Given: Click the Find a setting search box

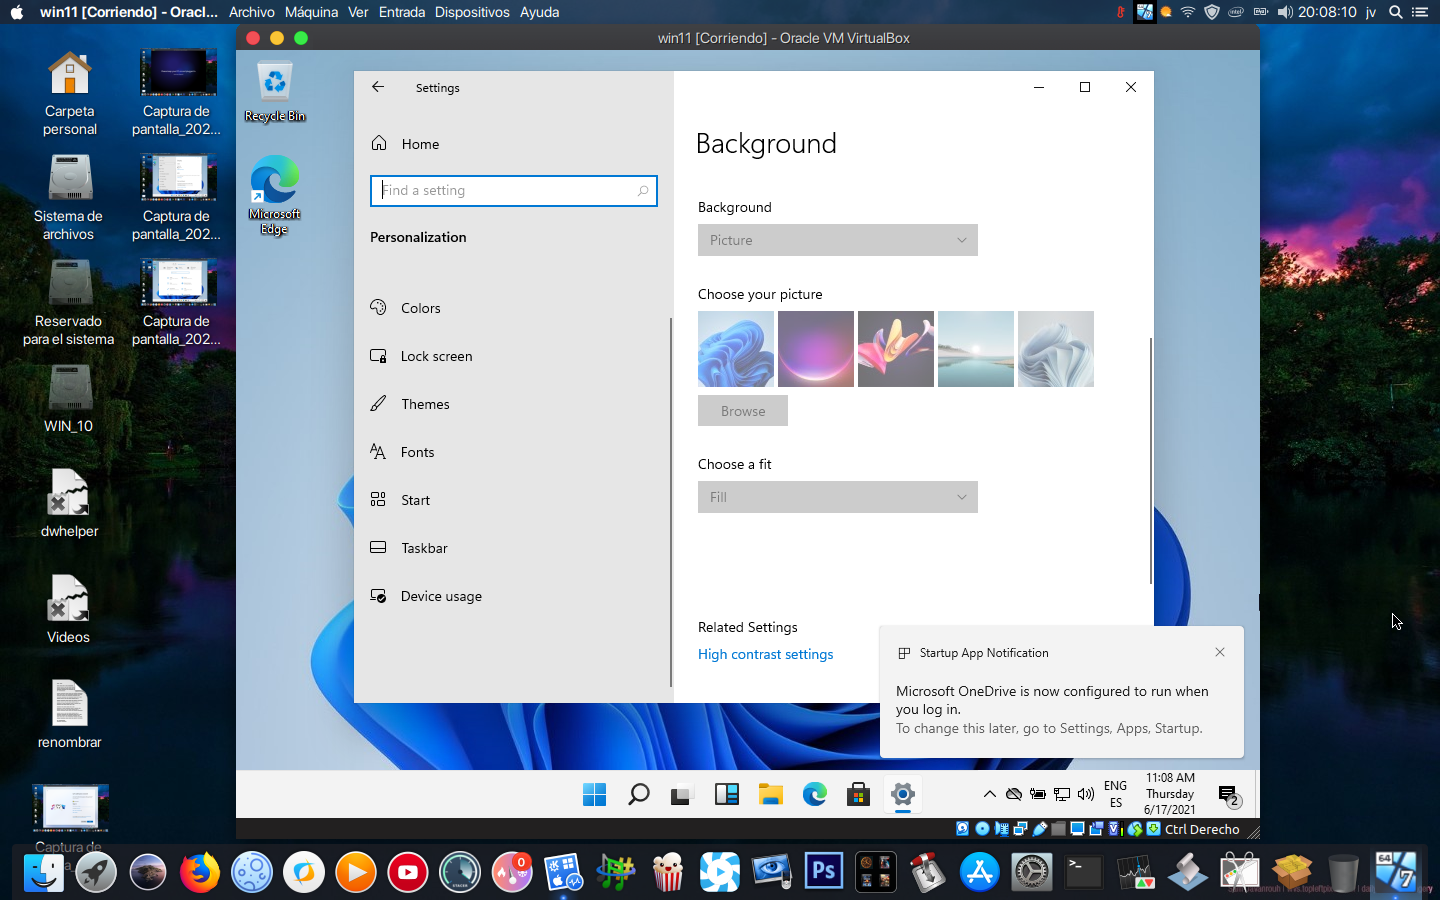Looking at the screenshot, I should tap(514, 191).
